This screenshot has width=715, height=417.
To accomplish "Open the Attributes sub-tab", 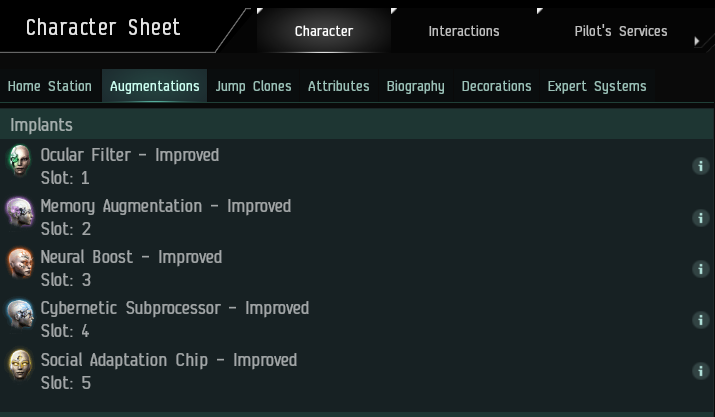I will tap(338, 86).
